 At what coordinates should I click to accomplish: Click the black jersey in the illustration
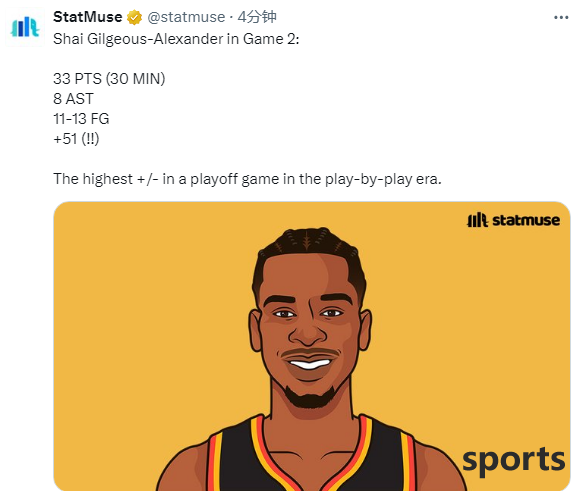click(x=311, y=459)
